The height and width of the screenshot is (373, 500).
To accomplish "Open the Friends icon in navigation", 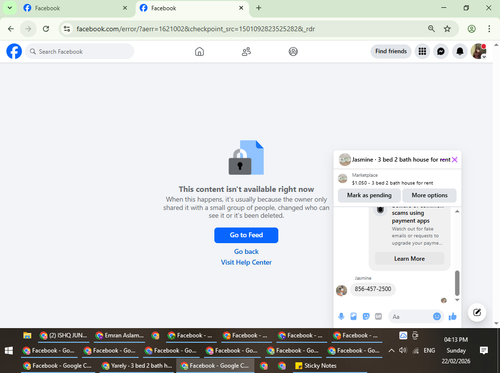I will click(x=246, y=51).
